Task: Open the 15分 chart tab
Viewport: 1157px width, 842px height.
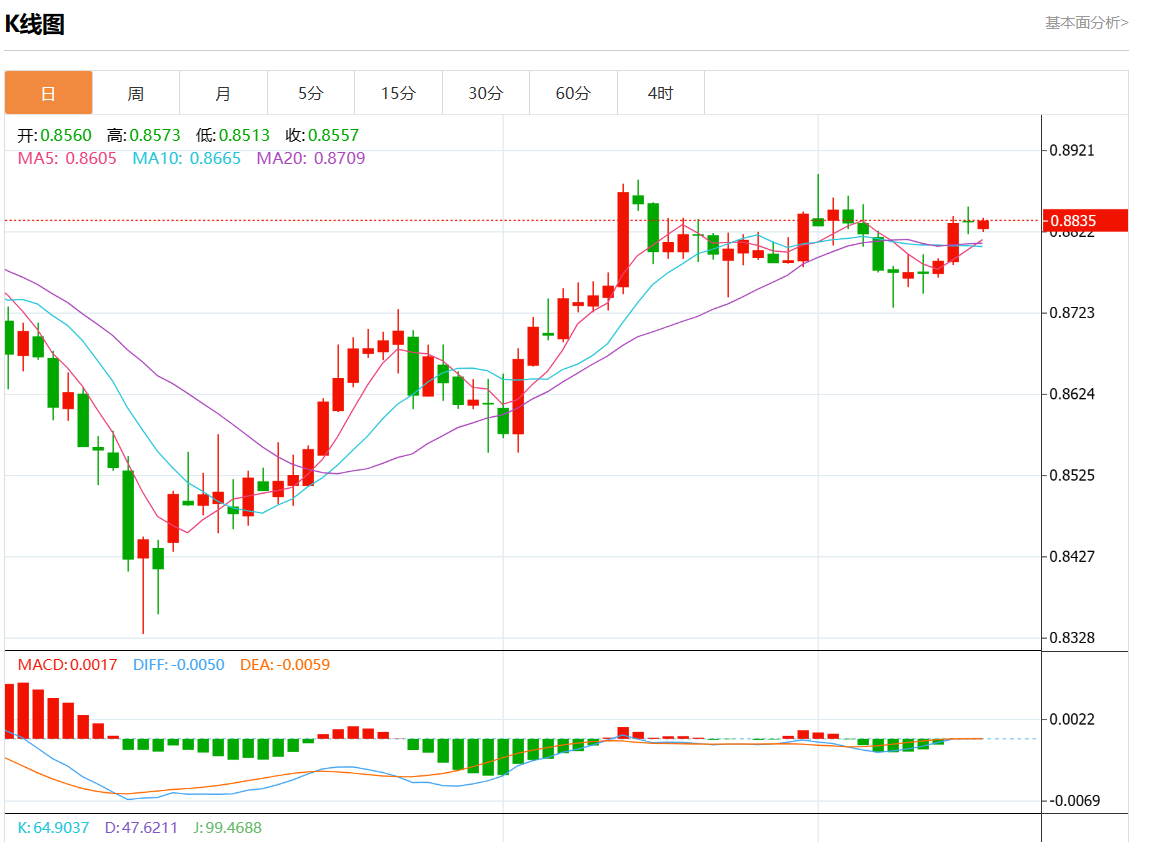Action: pyautogui.click(x=398, y=93)
